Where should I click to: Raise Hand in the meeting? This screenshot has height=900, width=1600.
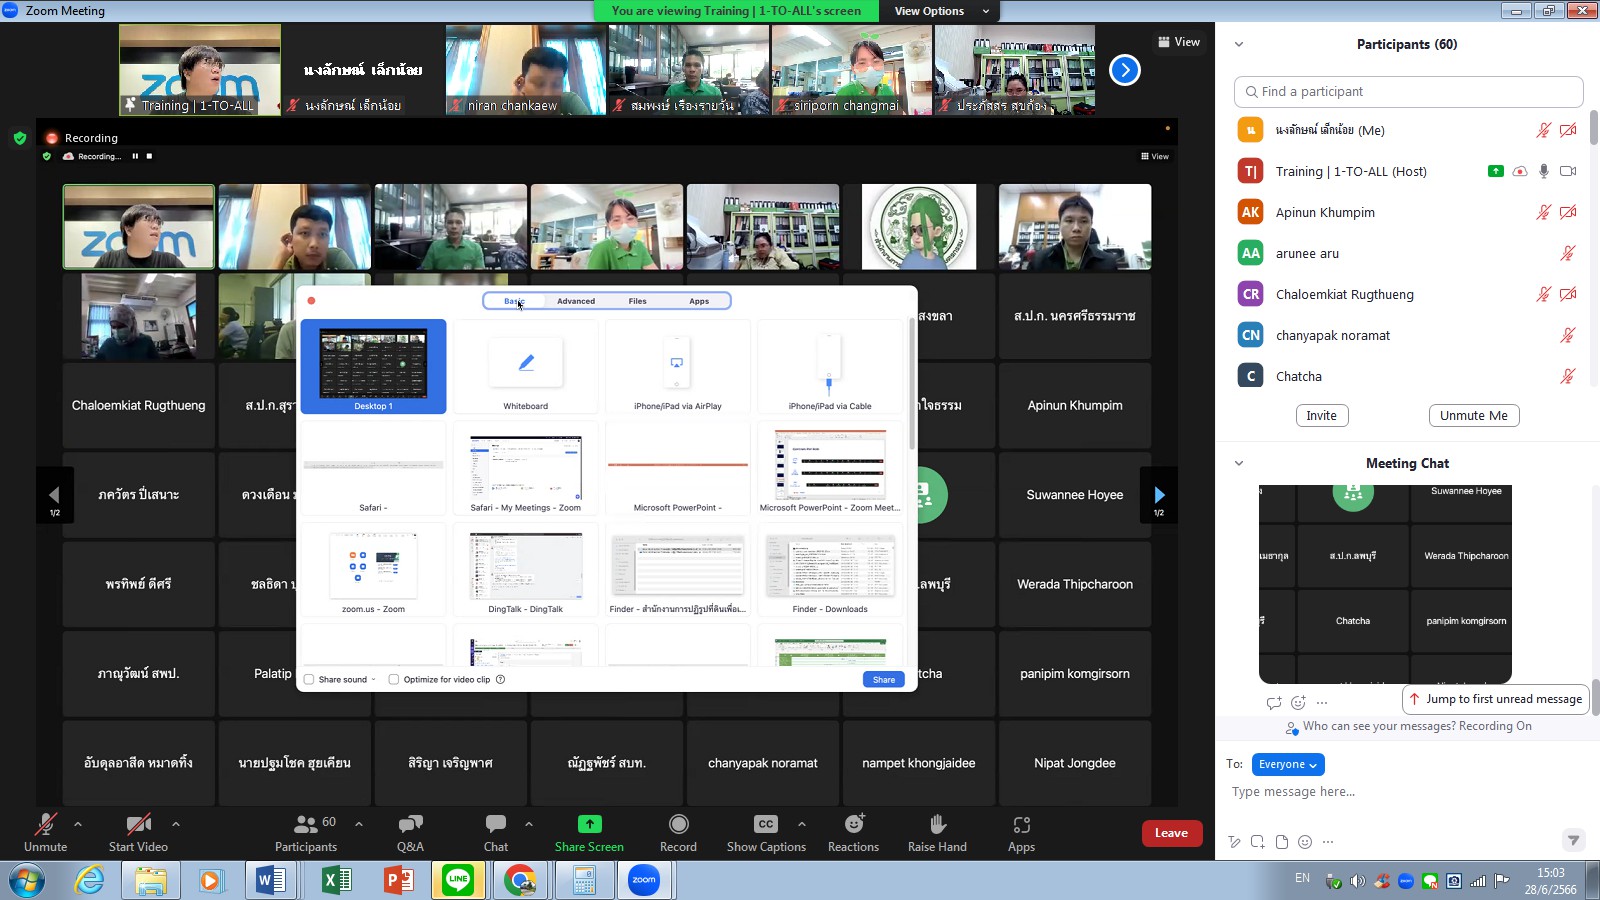(937, 831)
